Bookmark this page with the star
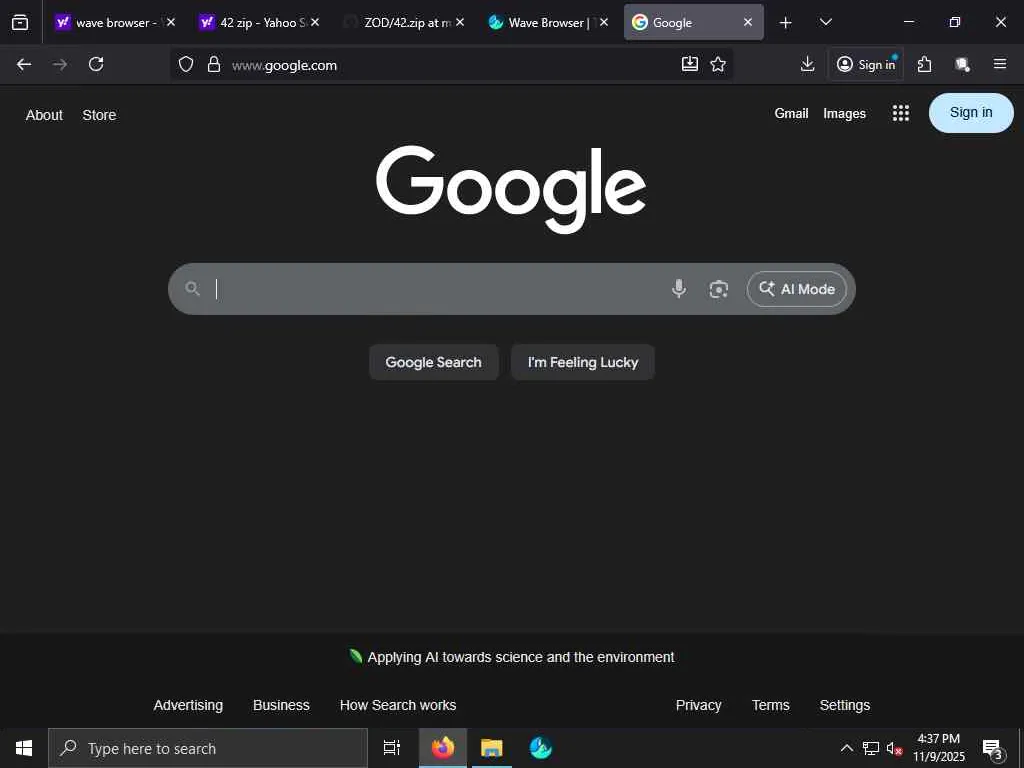 [718, 64]
